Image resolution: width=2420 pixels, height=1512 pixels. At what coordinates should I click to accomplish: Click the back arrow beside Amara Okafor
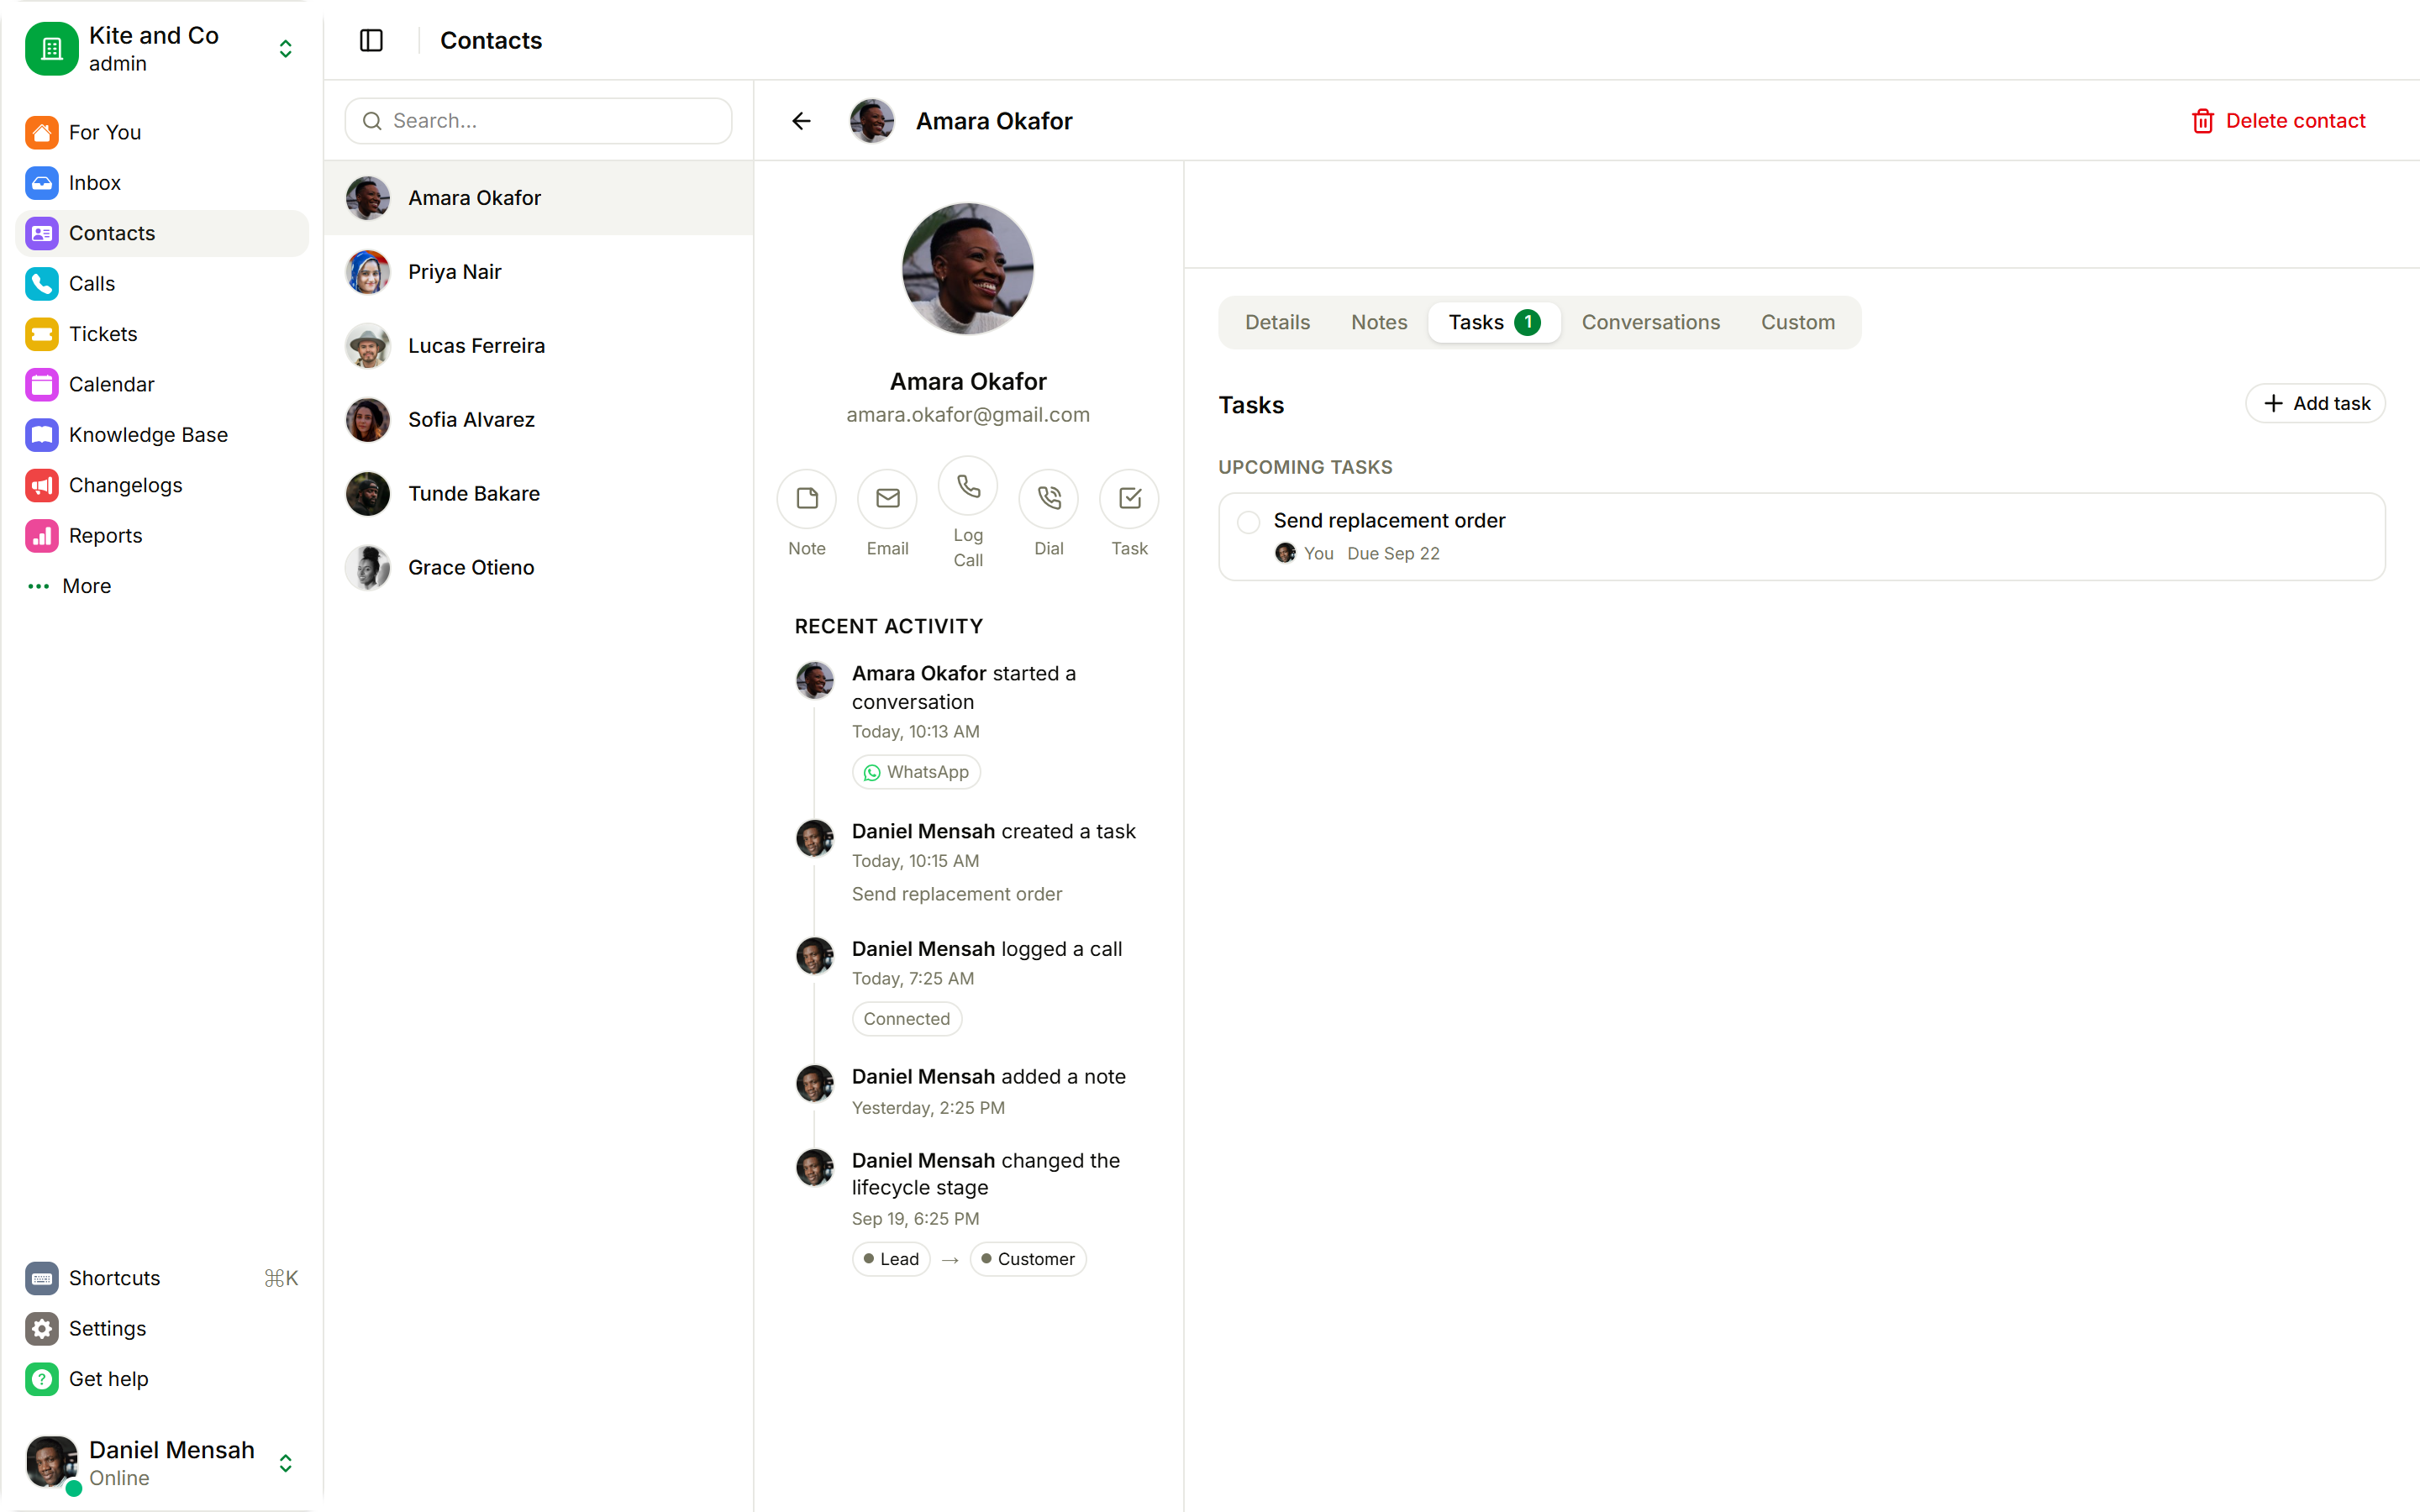click(801, 121)
